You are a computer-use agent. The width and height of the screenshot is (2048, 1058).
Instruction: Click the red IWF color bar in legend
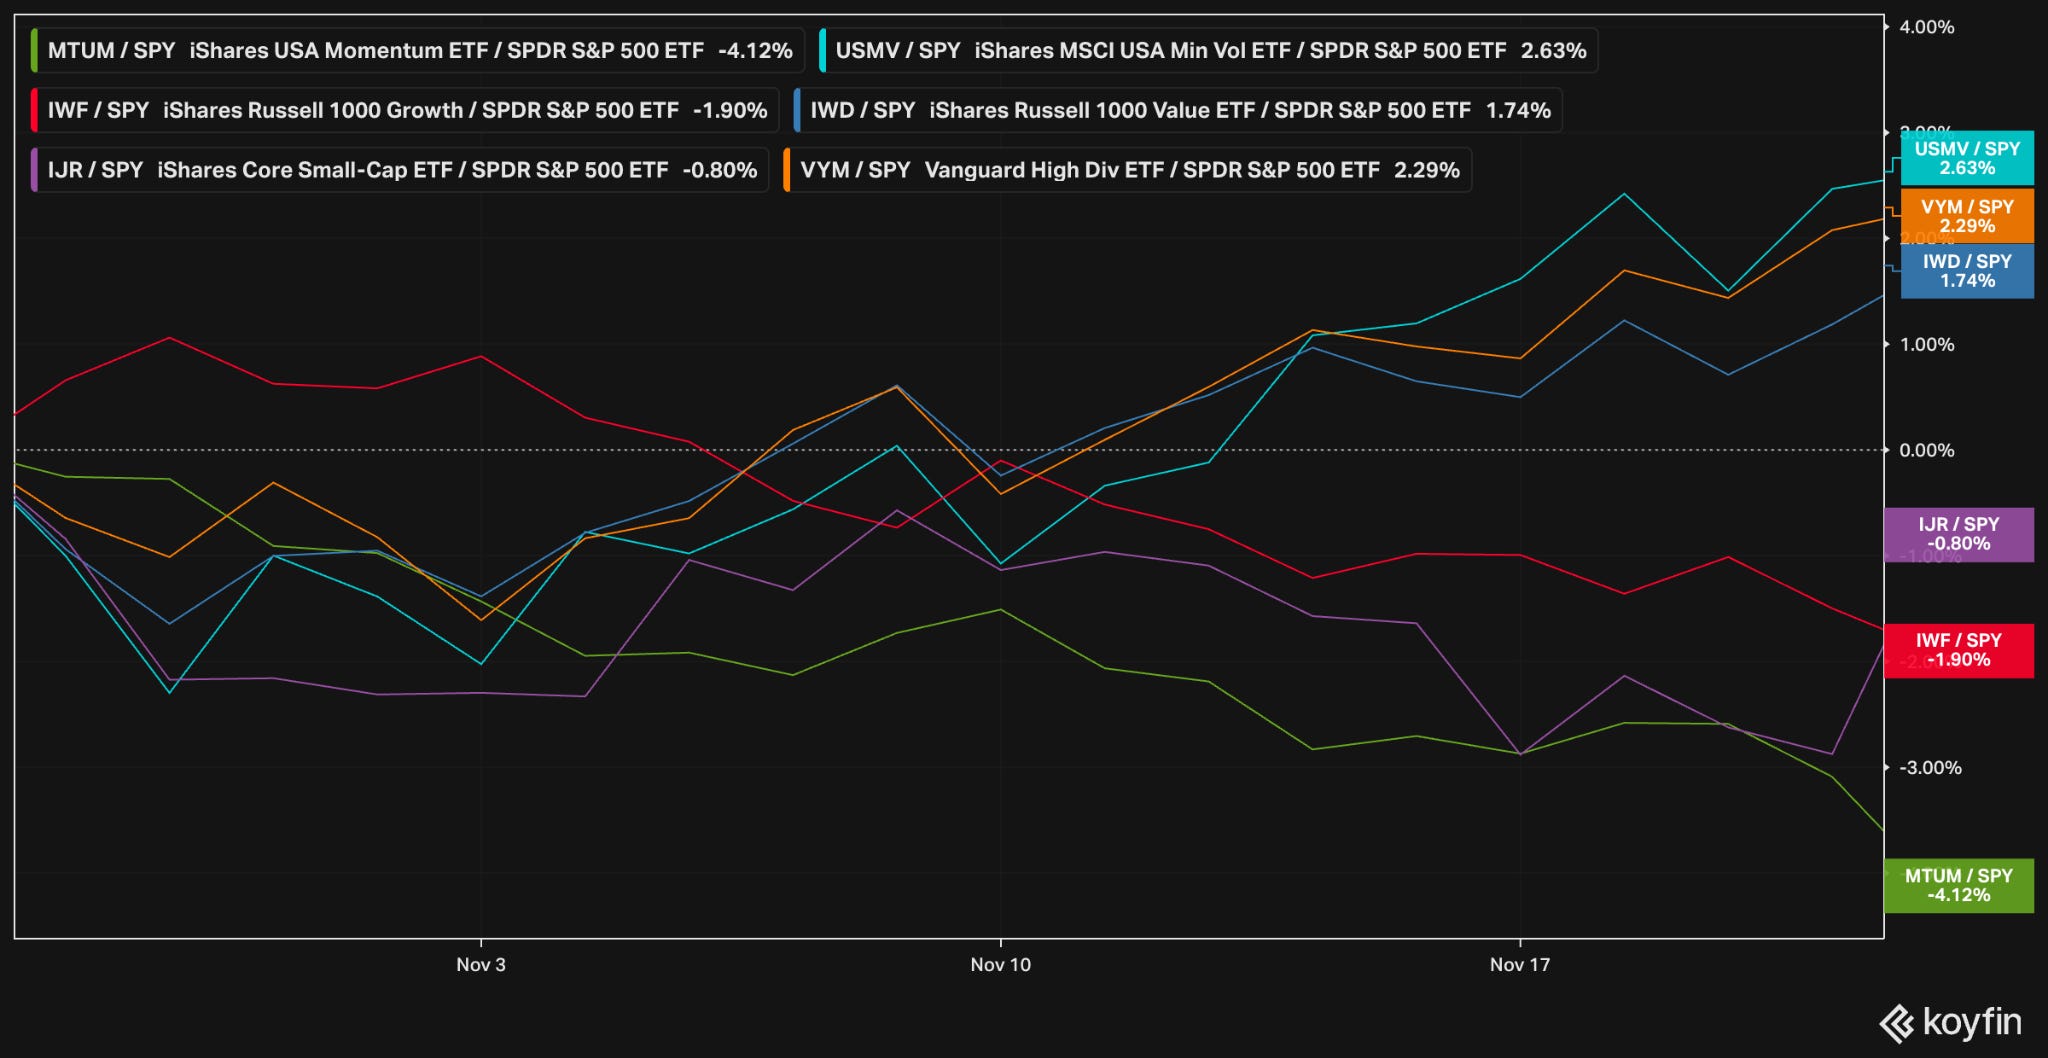click(35, 110)
